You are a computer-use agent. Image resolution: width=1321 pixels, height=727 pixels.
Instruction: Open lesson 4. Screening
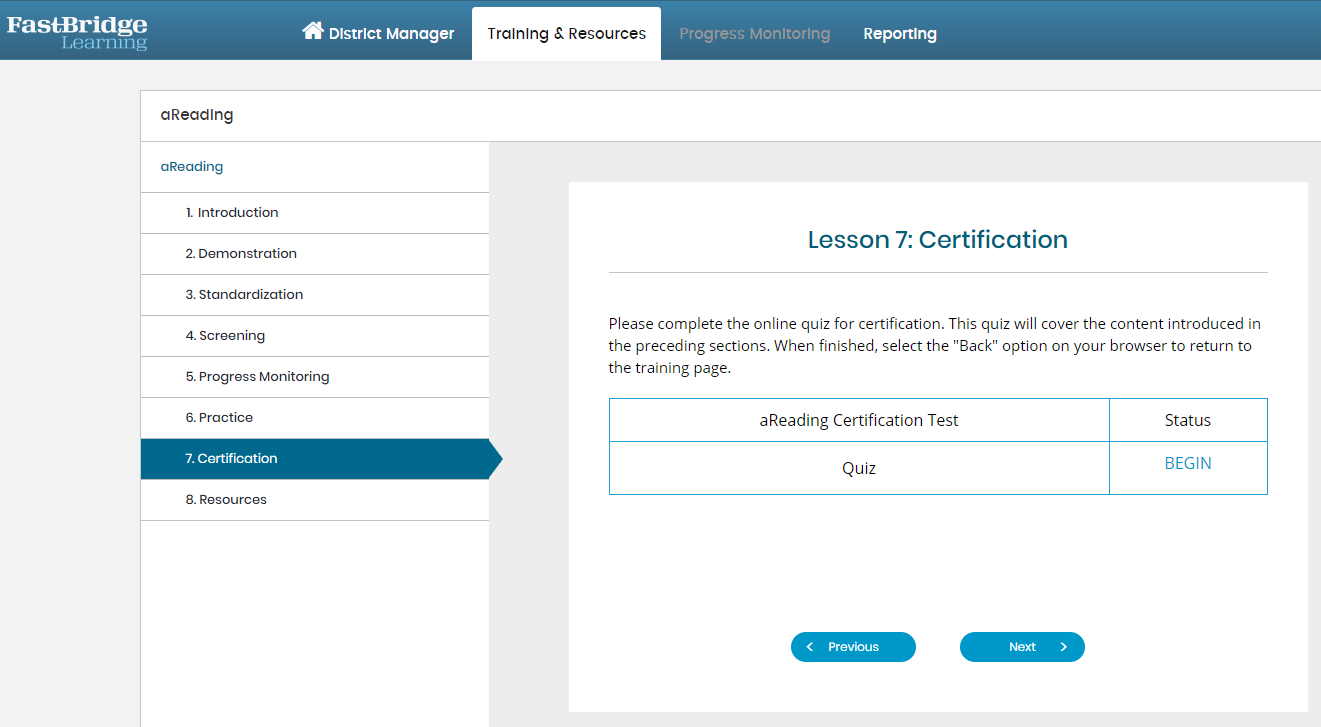coord(315,336)
